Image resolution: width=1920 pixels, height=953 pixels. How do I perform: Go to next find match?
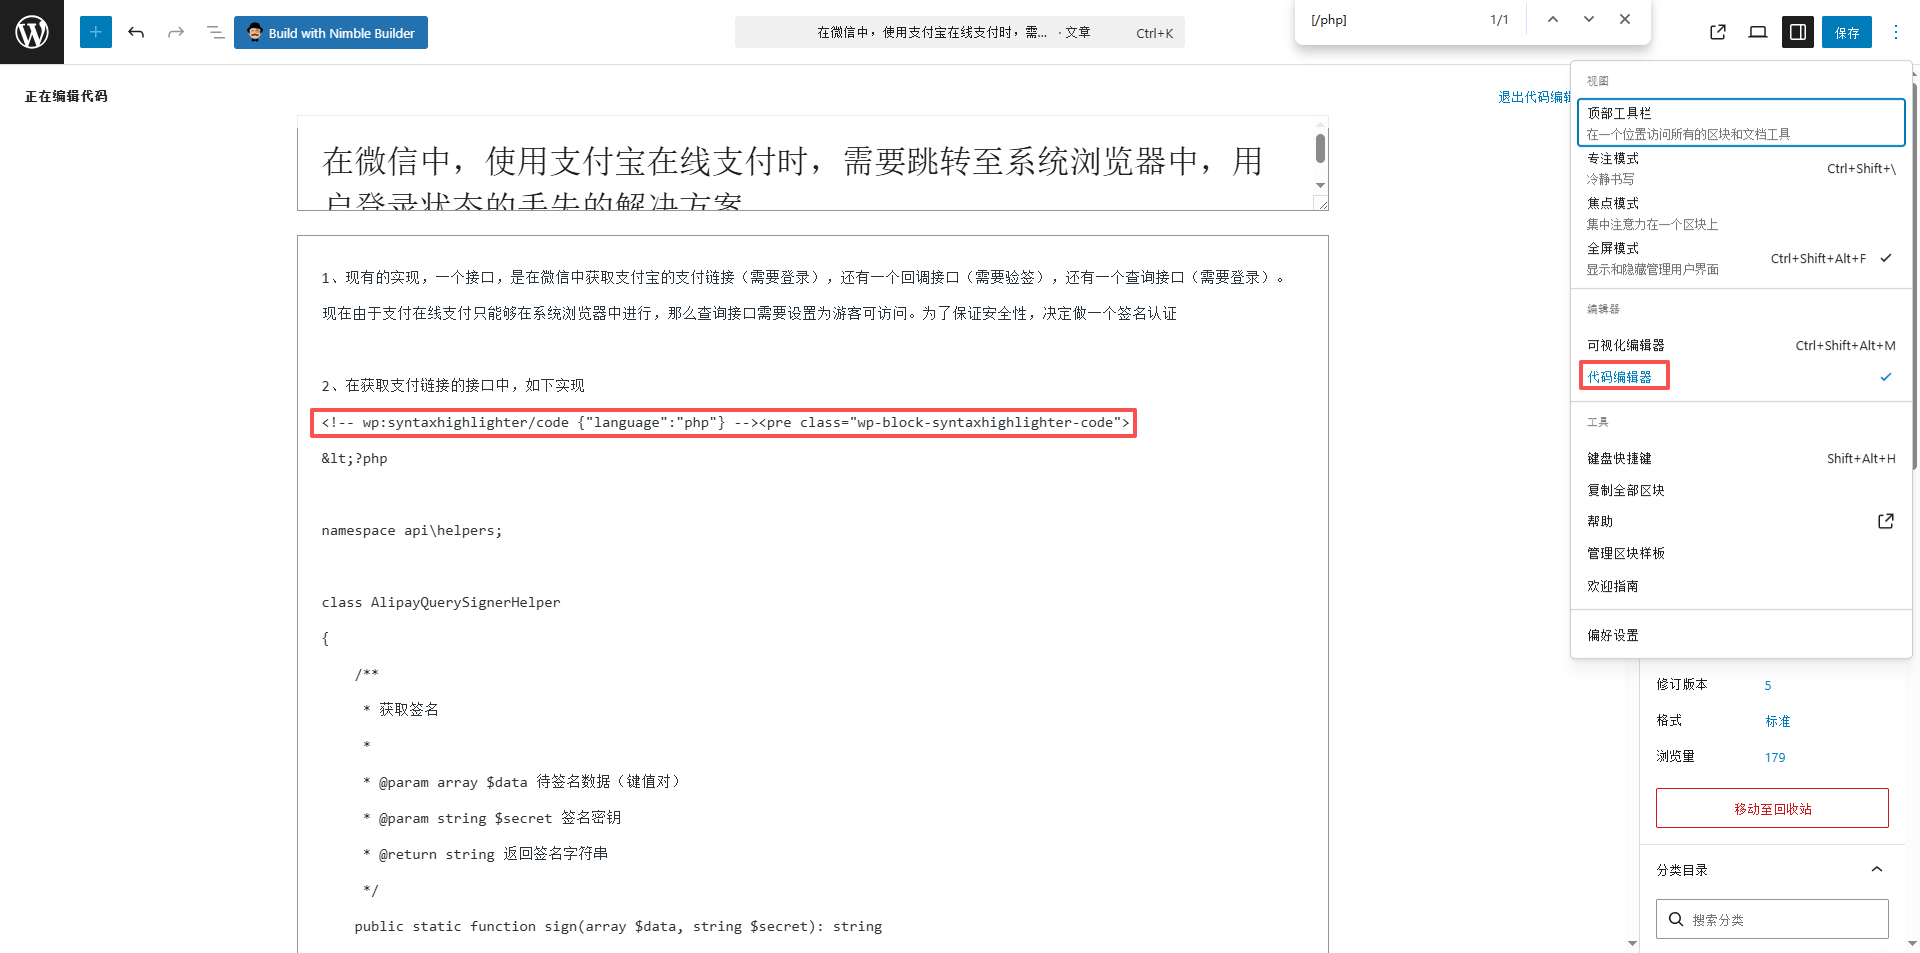tap(1589, 19)
